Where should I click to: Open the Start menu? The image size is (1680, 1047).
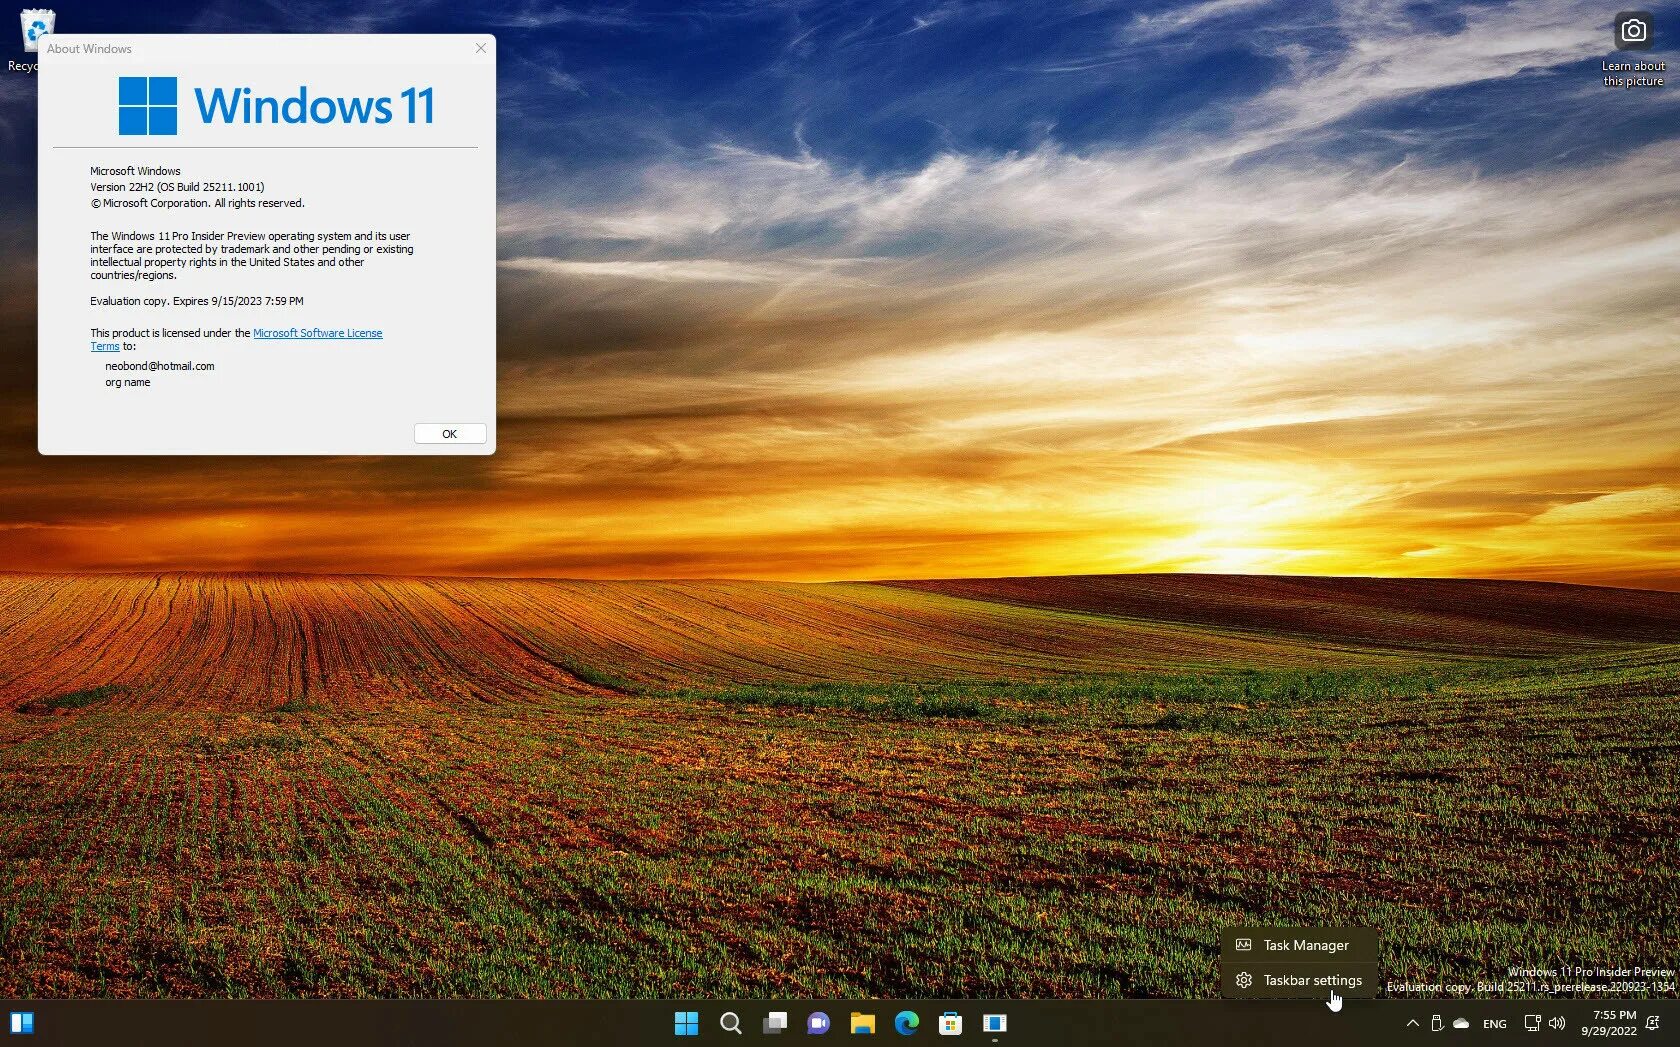[x=686, y=1023]
